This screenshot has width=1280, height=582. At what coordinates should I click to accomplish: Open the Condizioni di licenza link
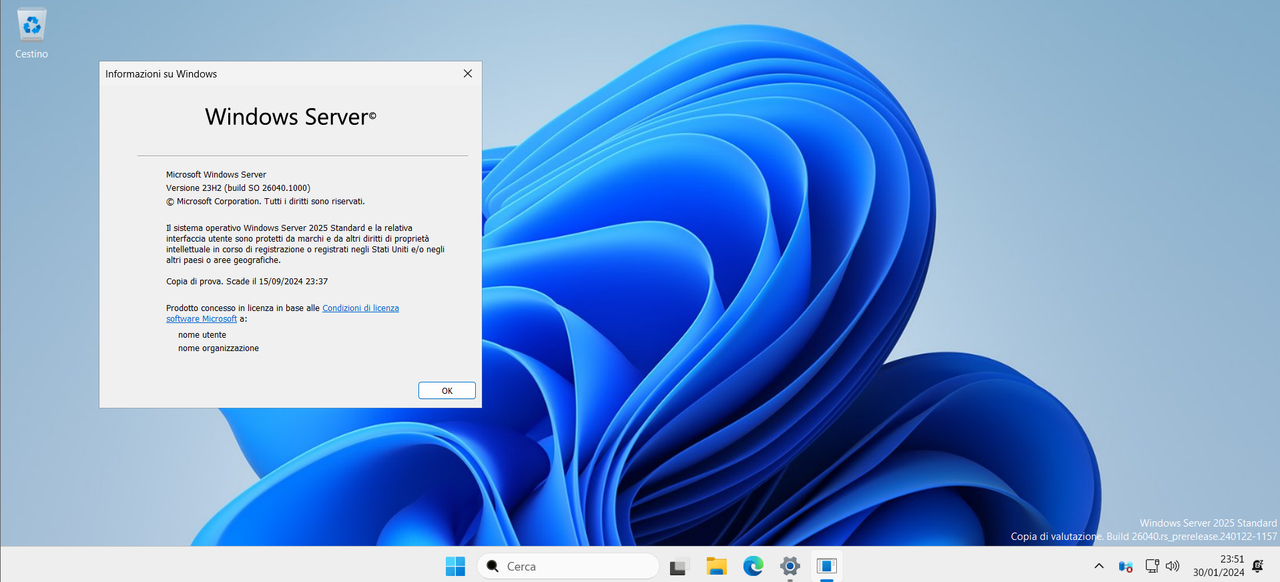click(x=360, y=308)
